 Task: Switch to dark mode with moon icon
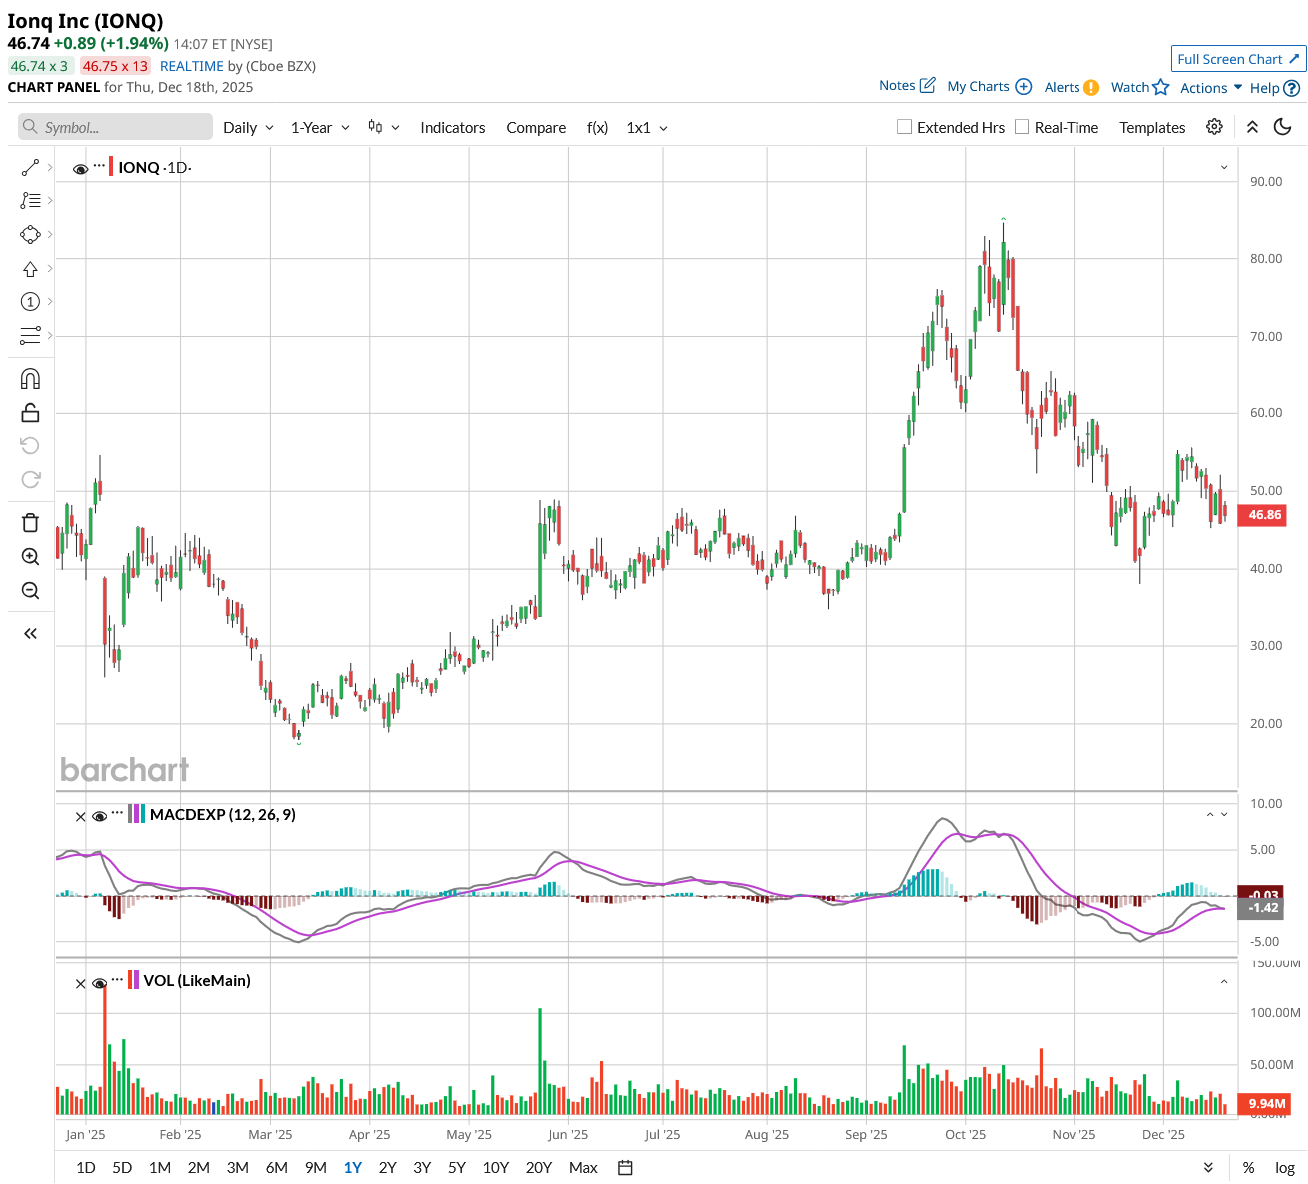1283,127
